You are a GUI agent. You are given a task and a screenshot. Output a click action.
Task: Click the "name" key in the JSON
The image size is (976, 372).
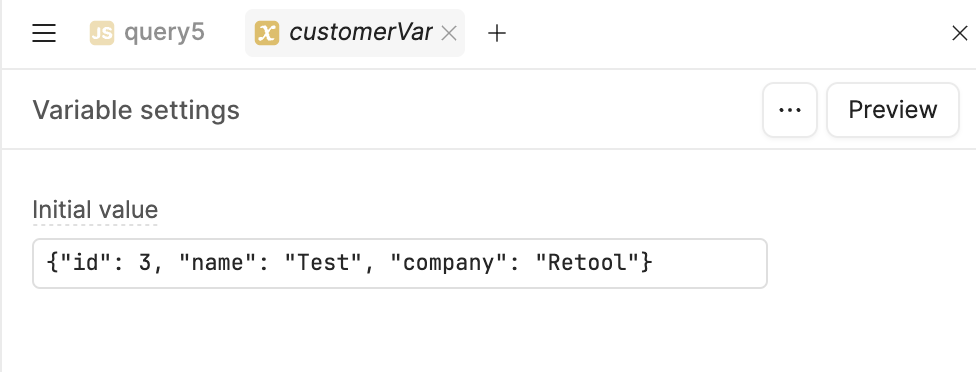216,263
